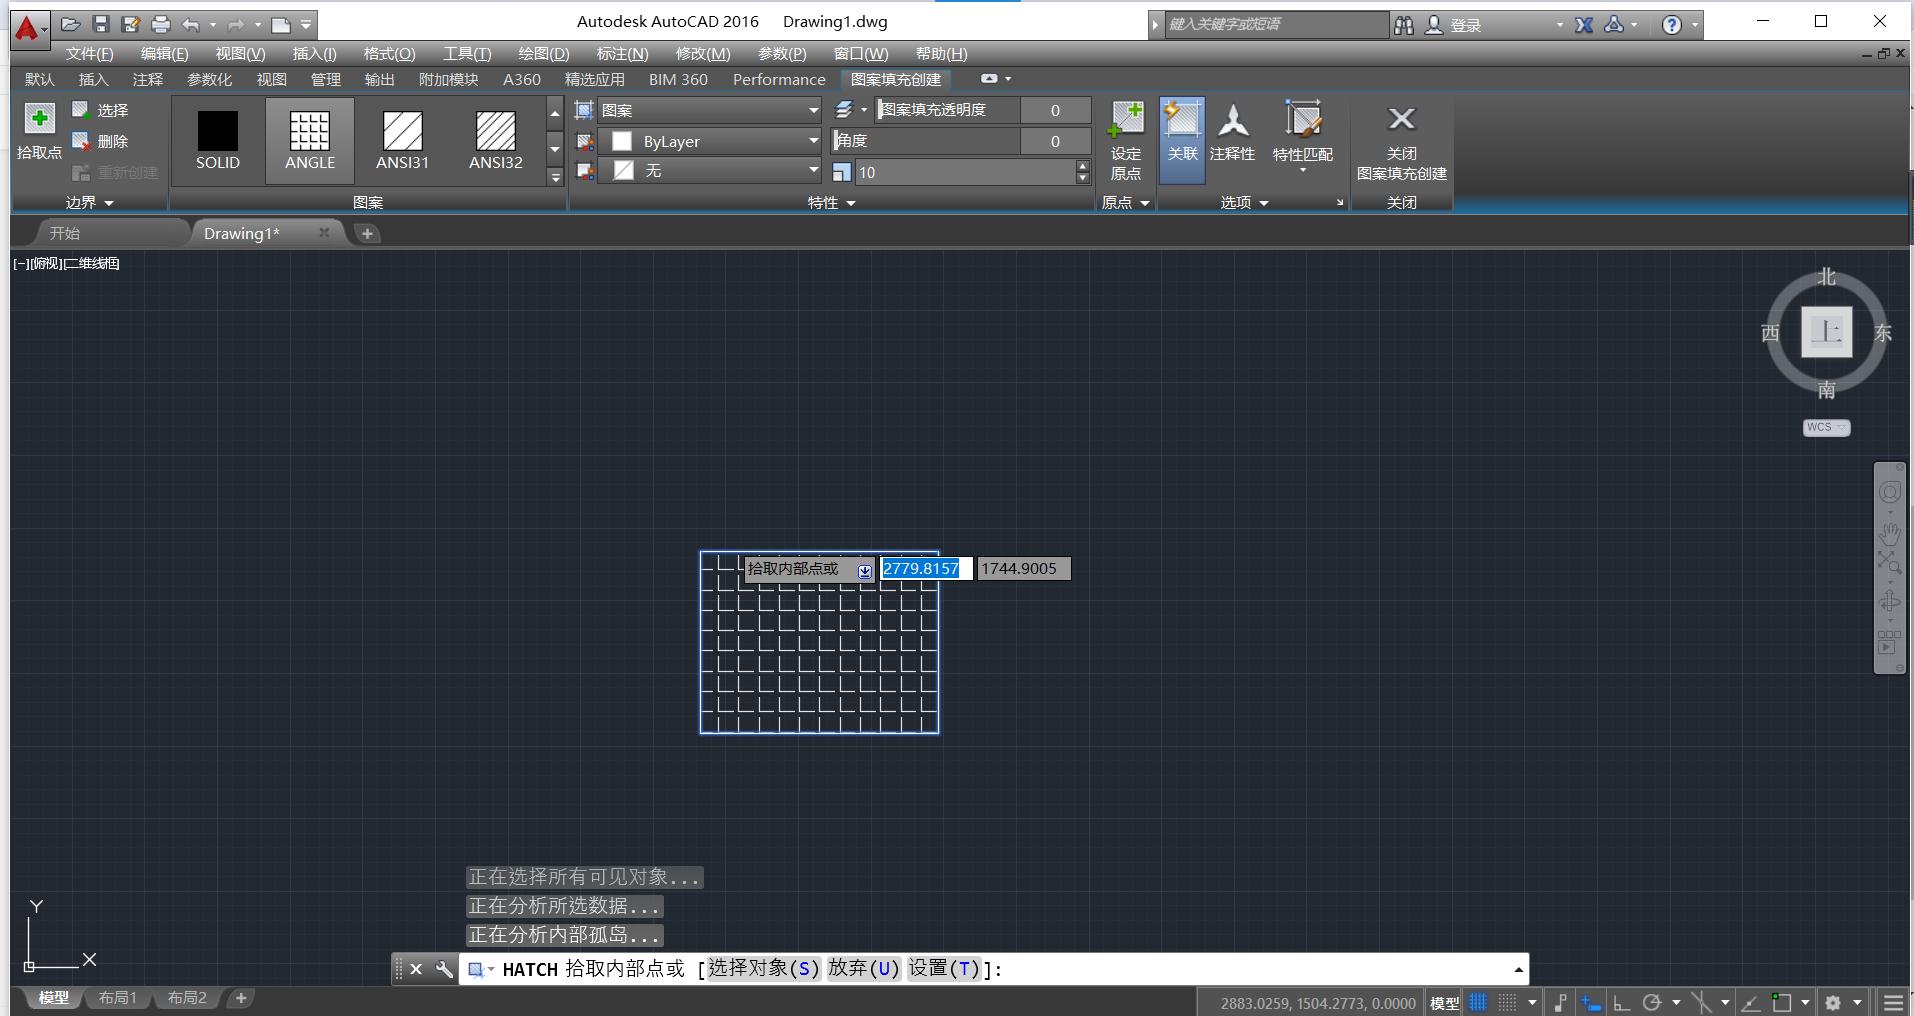The image size is (1914, 1016).
Task: Click the pan hand icon in navigation bar
Action: tap(1889, 533)
